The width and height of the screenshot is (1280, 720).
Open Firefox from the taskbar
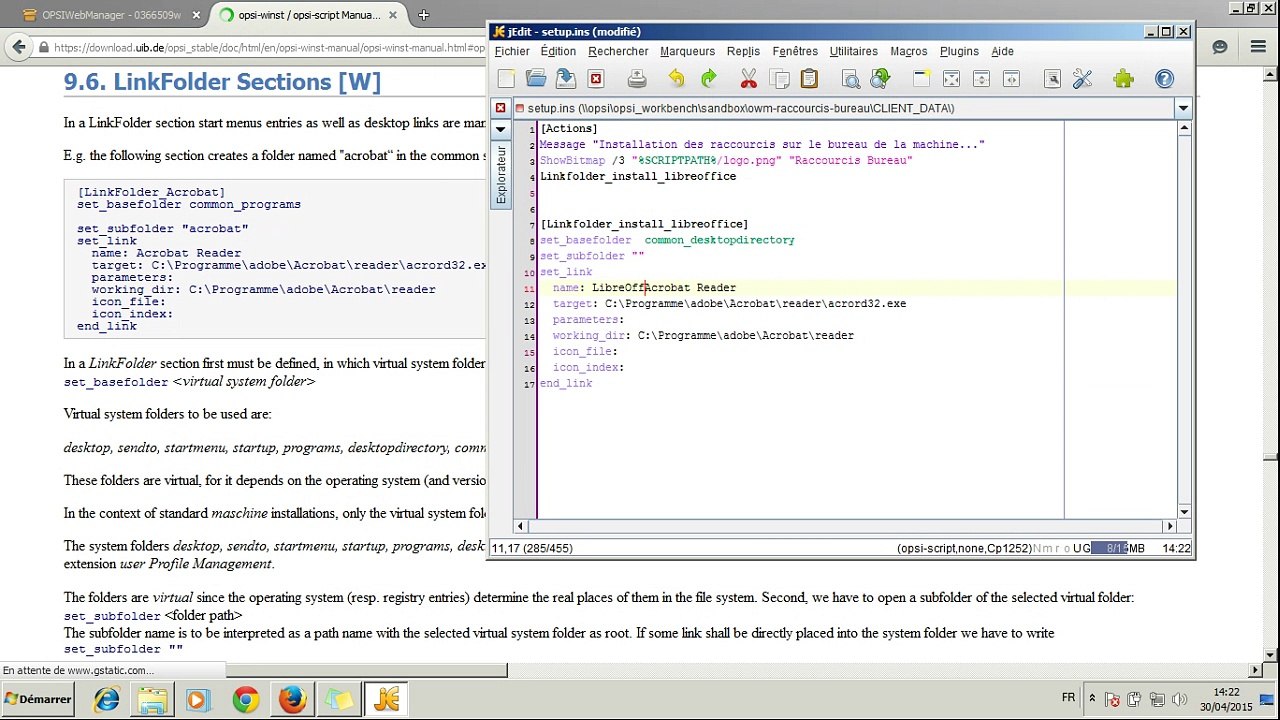[x=292, y=700]
